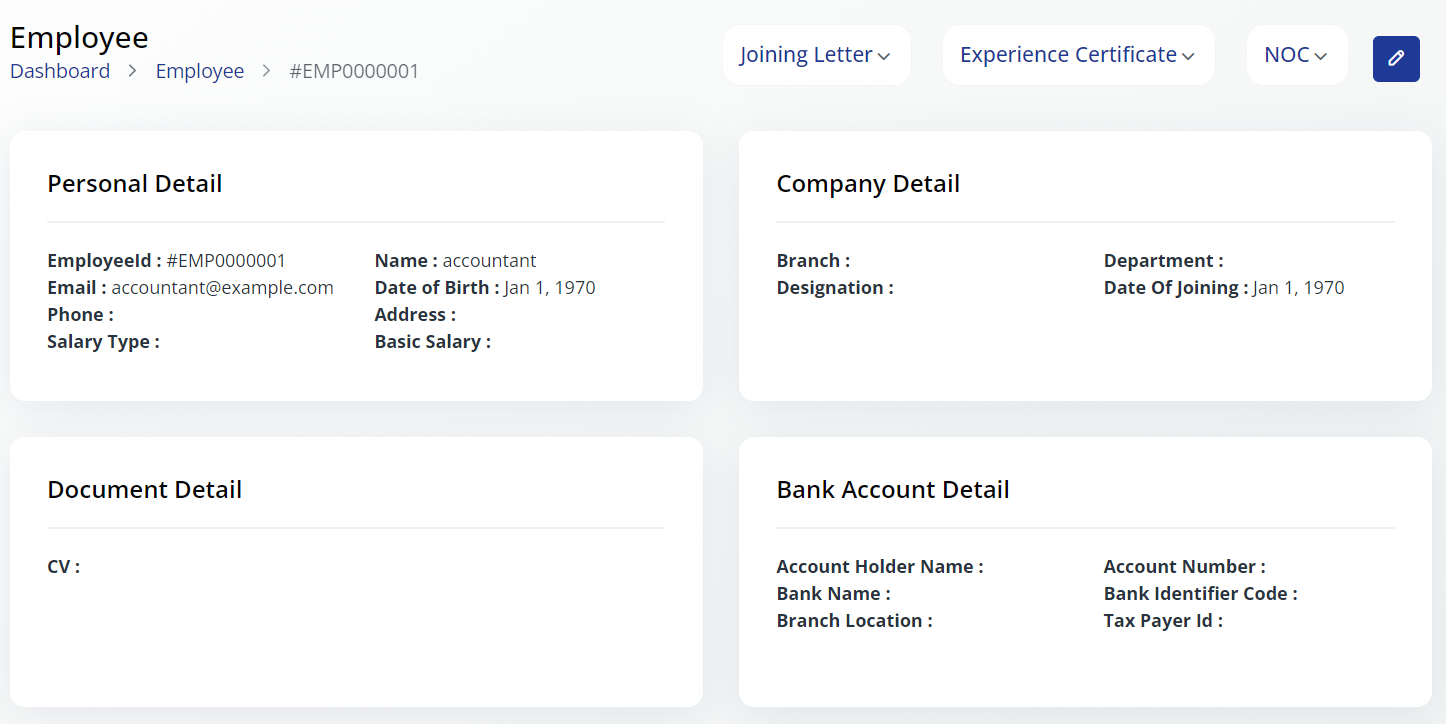Click the Bank Account Detail heading
The image size is (1446, 724).
[893, 490]
